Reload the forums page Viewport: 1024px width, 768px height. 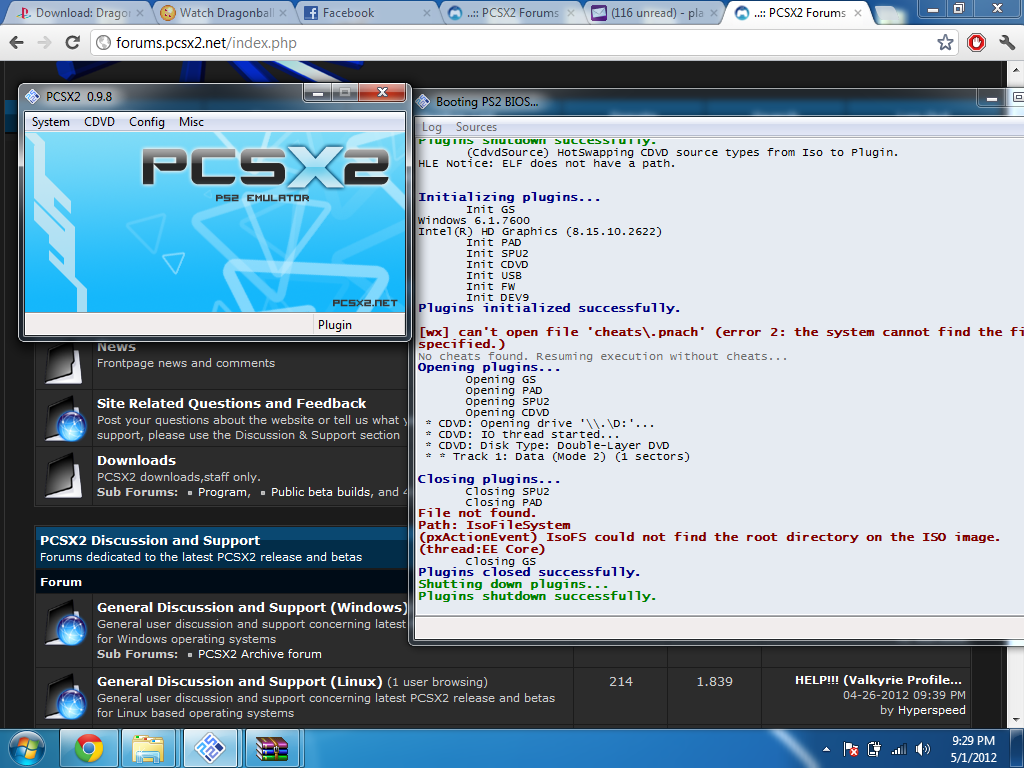tap(72, 42)
